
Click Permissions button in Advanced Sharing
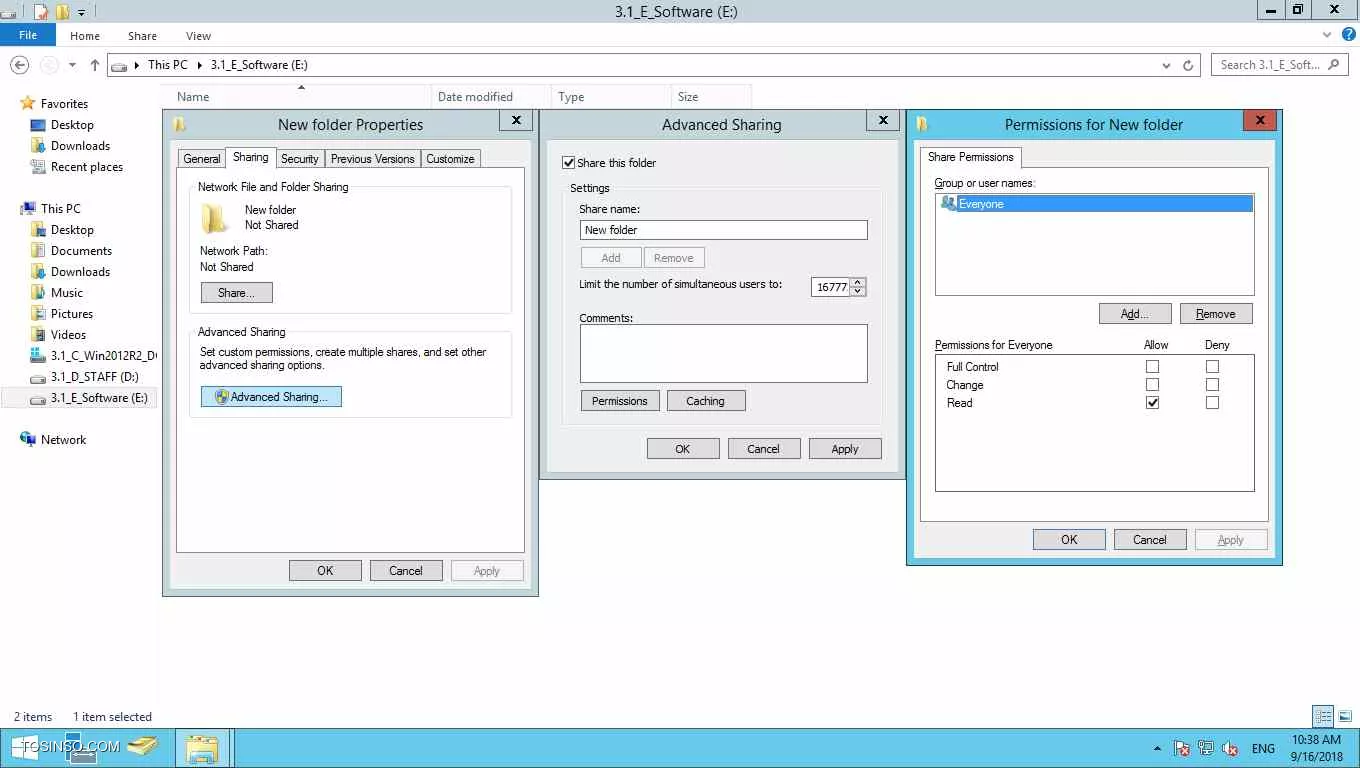pos(620,401)
